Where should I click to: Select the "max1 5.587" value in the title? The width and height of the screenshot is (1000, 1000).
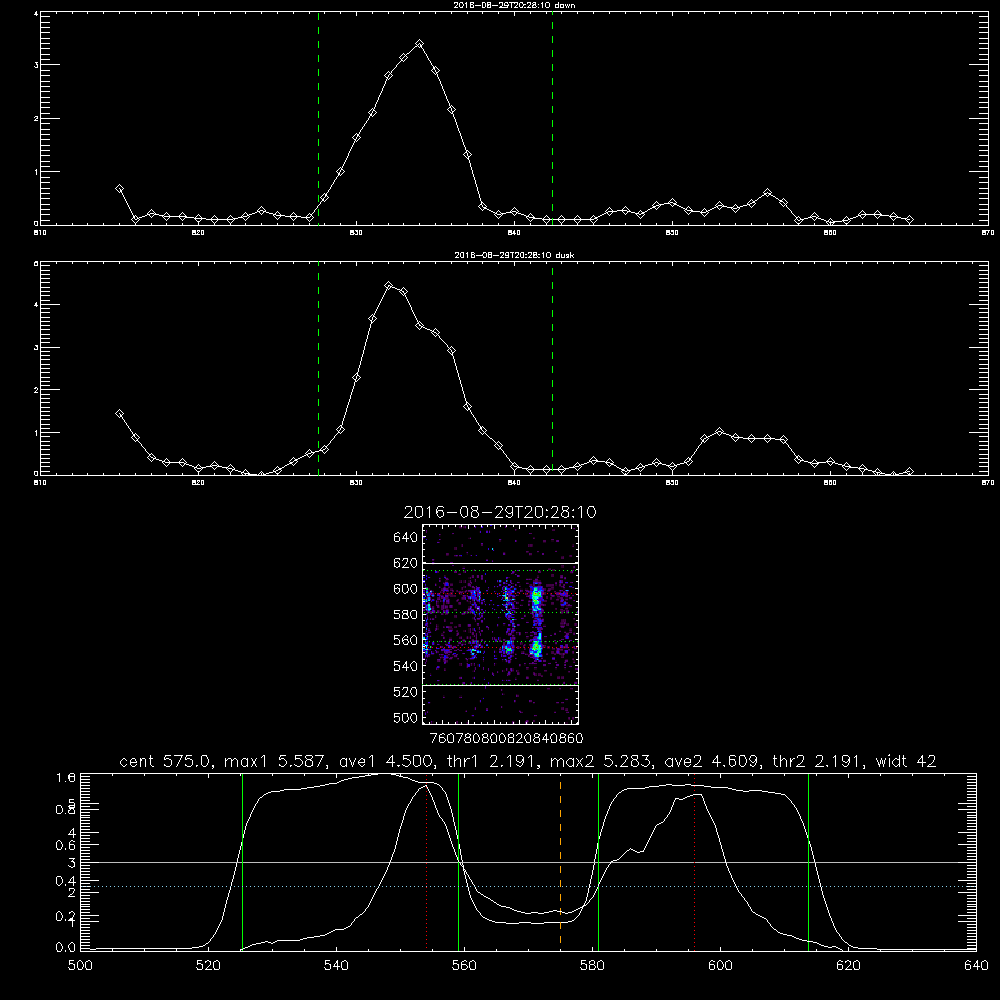pos(273,761)
